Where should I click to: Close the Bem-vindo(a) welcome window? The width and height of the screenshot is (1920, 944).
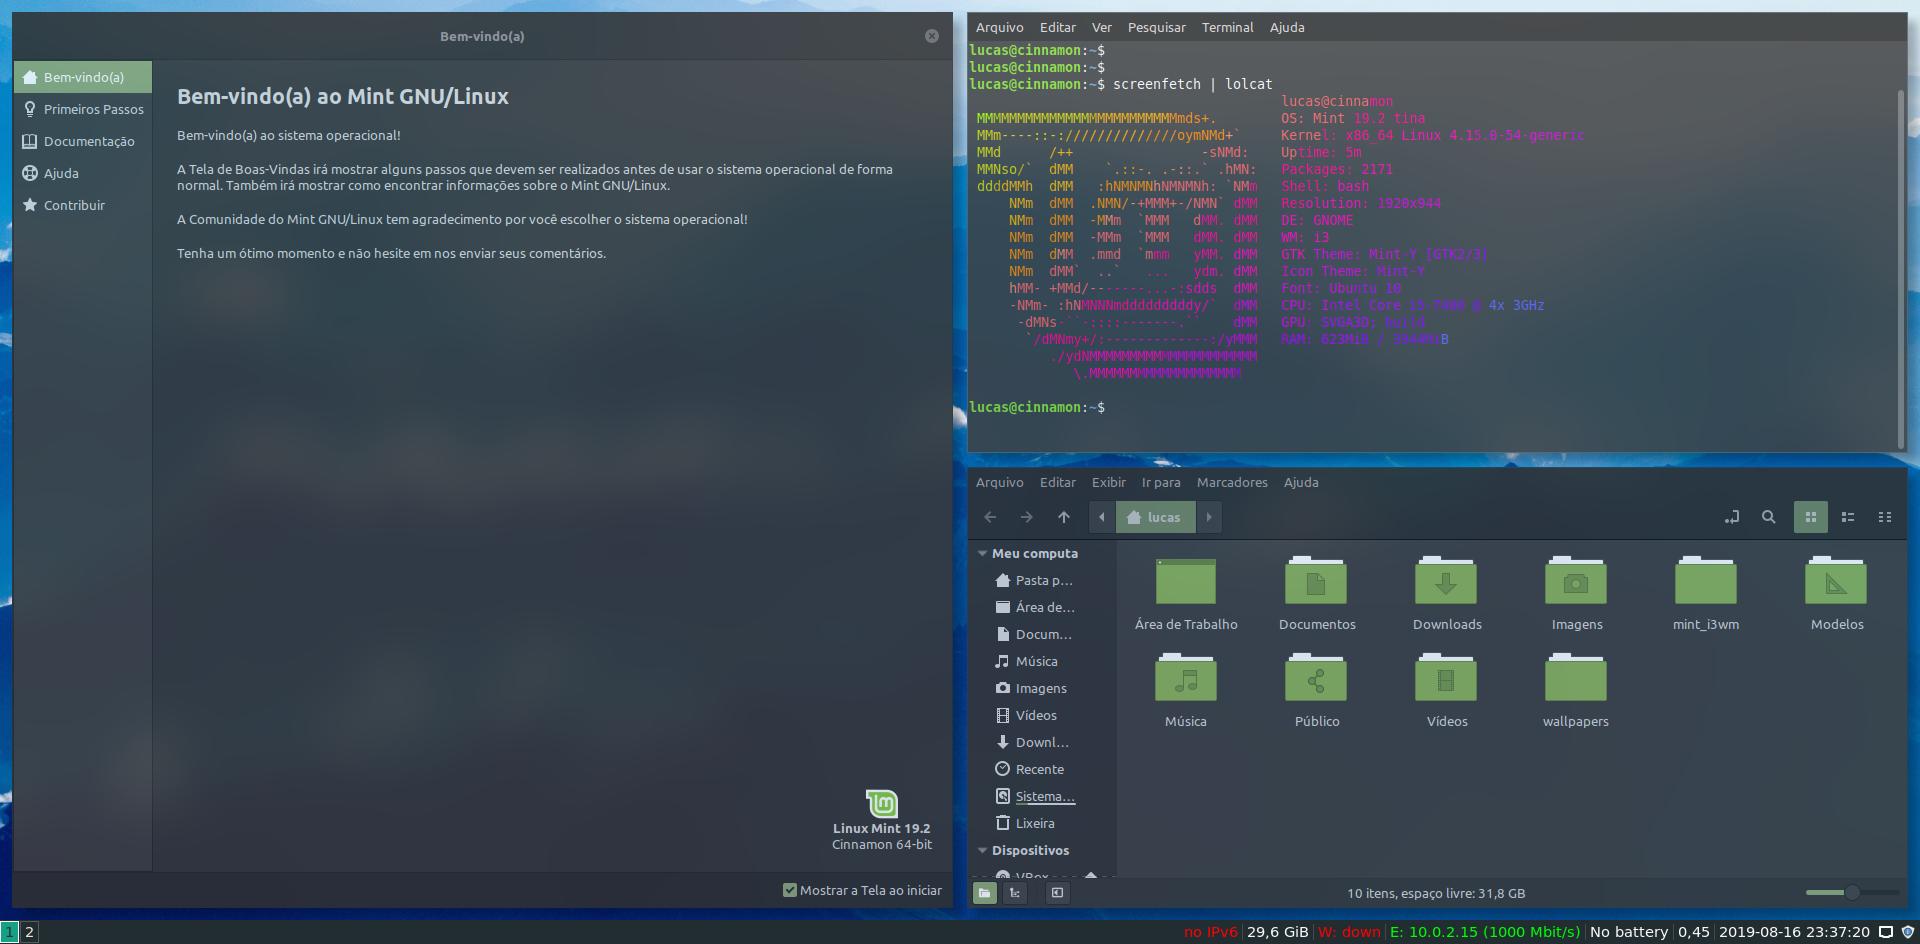[x=932, y=36]
